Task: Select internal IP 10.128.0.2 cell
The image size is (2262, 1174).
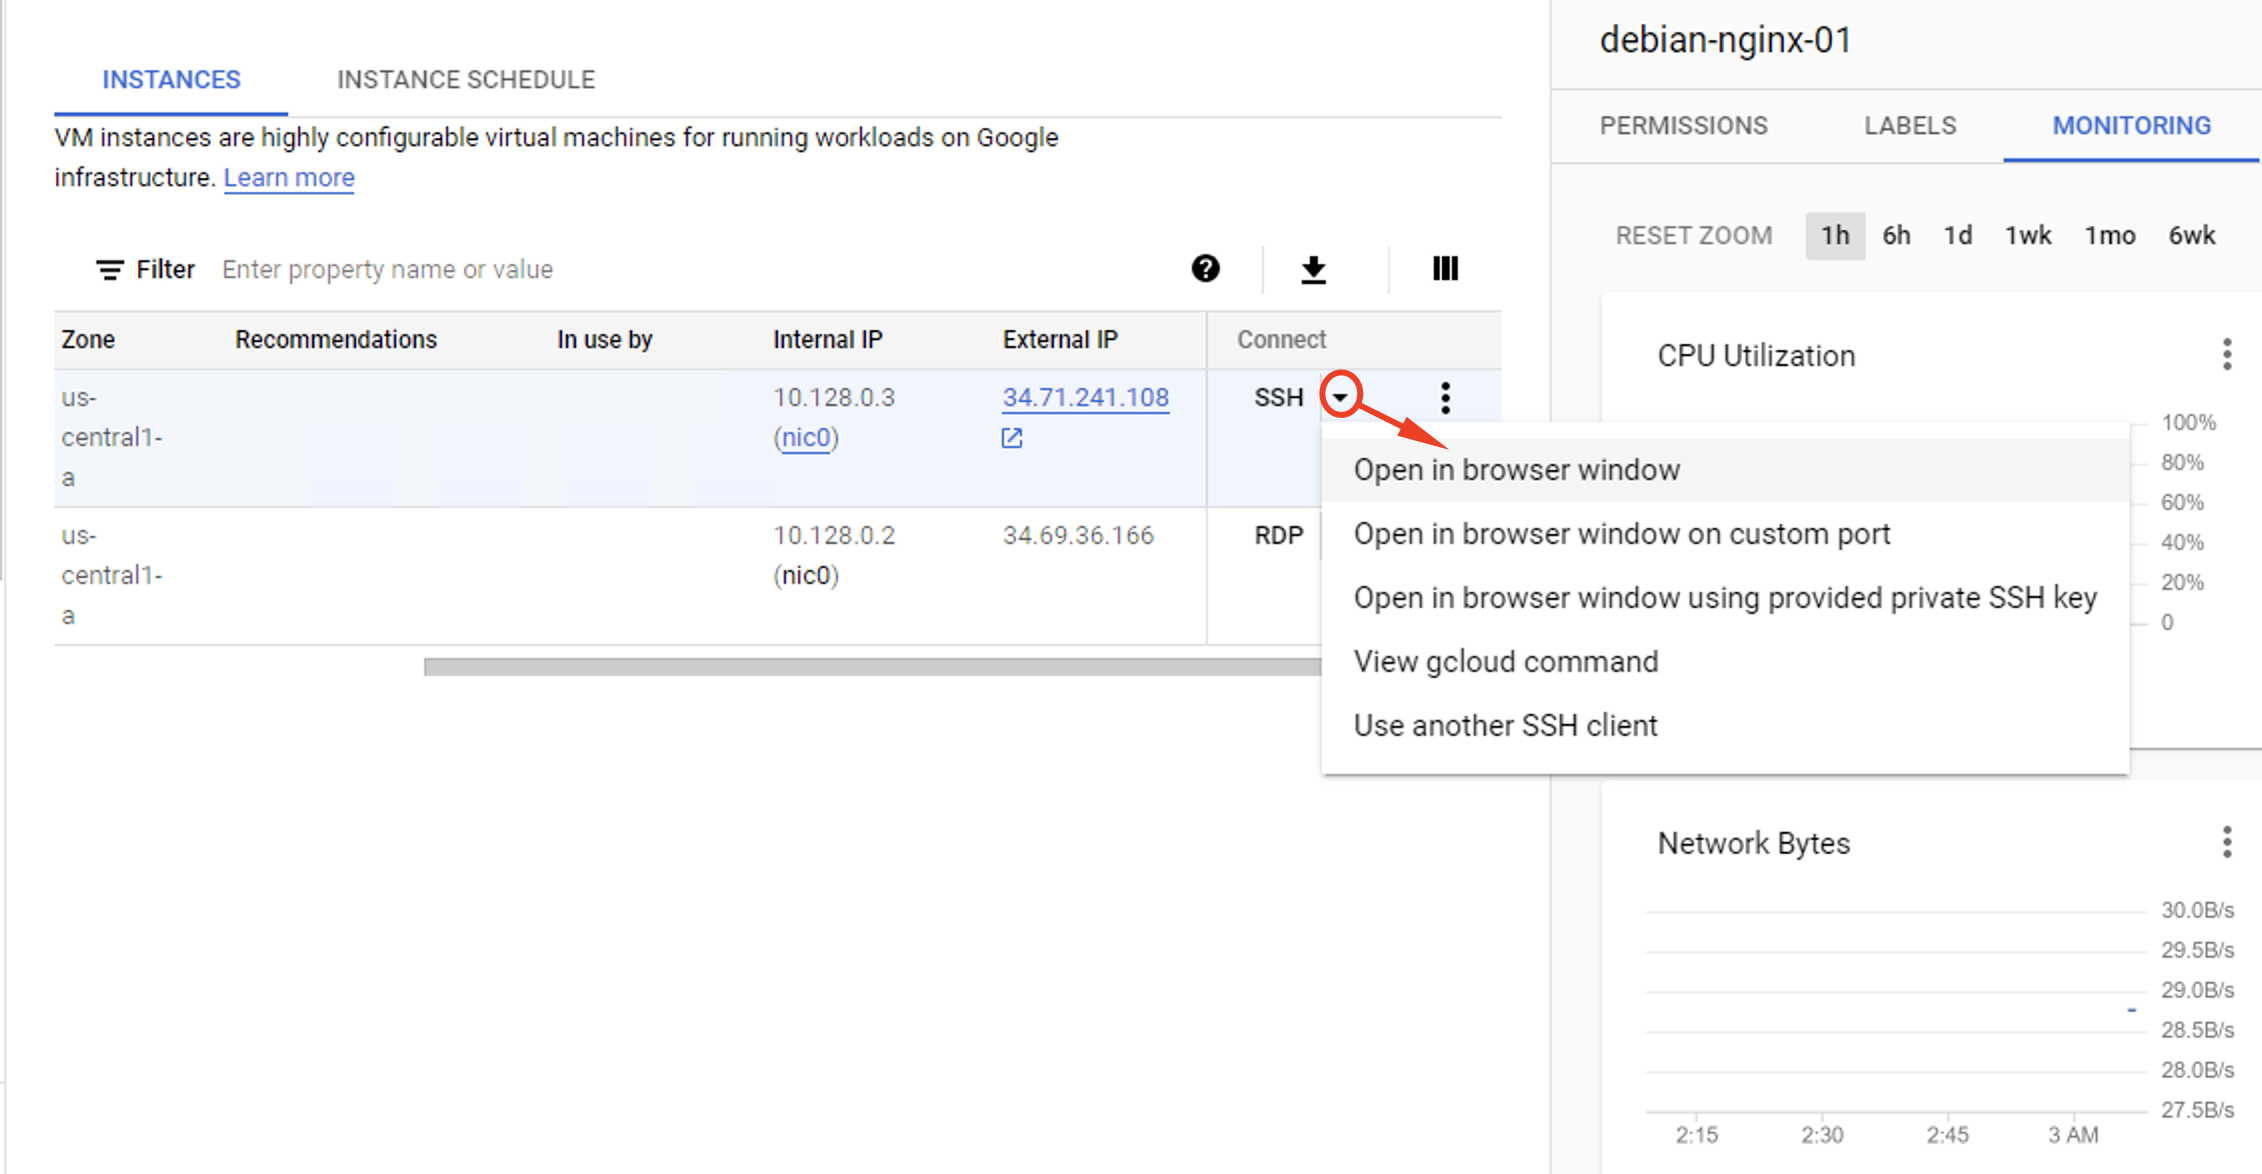Action: point(834,536)
